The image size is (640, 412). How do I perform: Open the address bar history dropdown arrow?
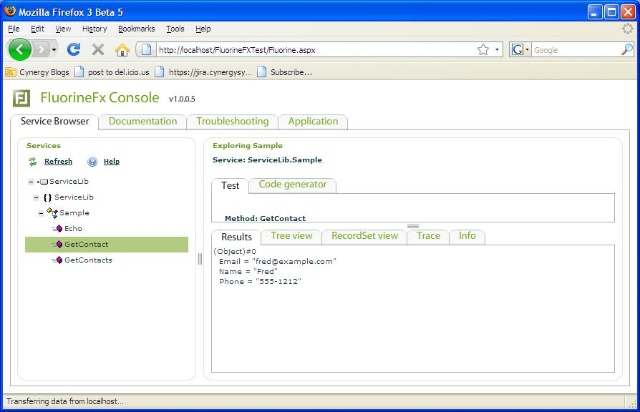(x=497, y=50)
